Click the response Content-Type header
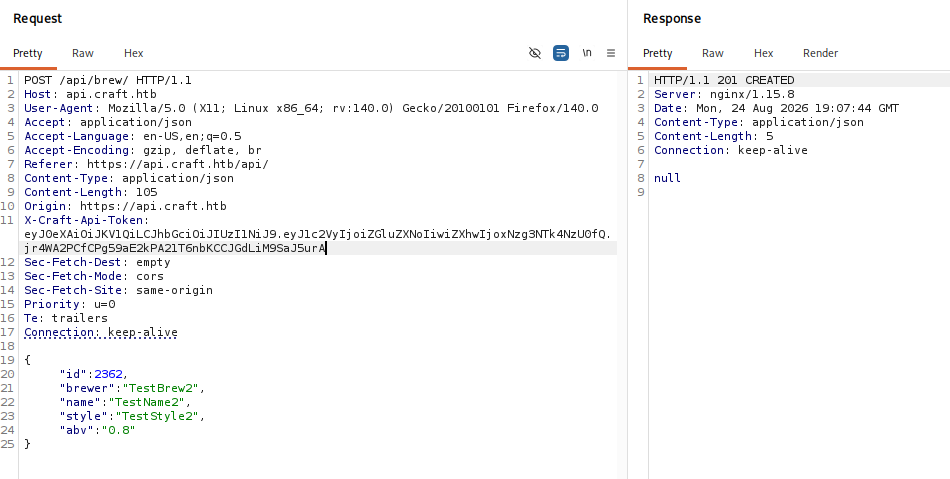The image size is (950, 479). point(759,122)
